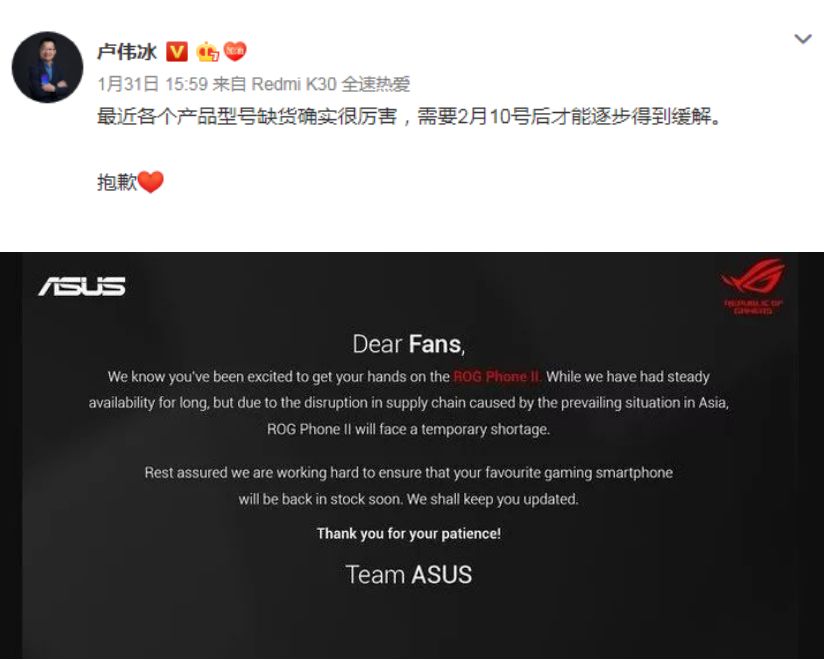The width and height of the screenshot is (824, 660).
Task: Click the line about temporary shortage
Action: click(x=408, y=429)
